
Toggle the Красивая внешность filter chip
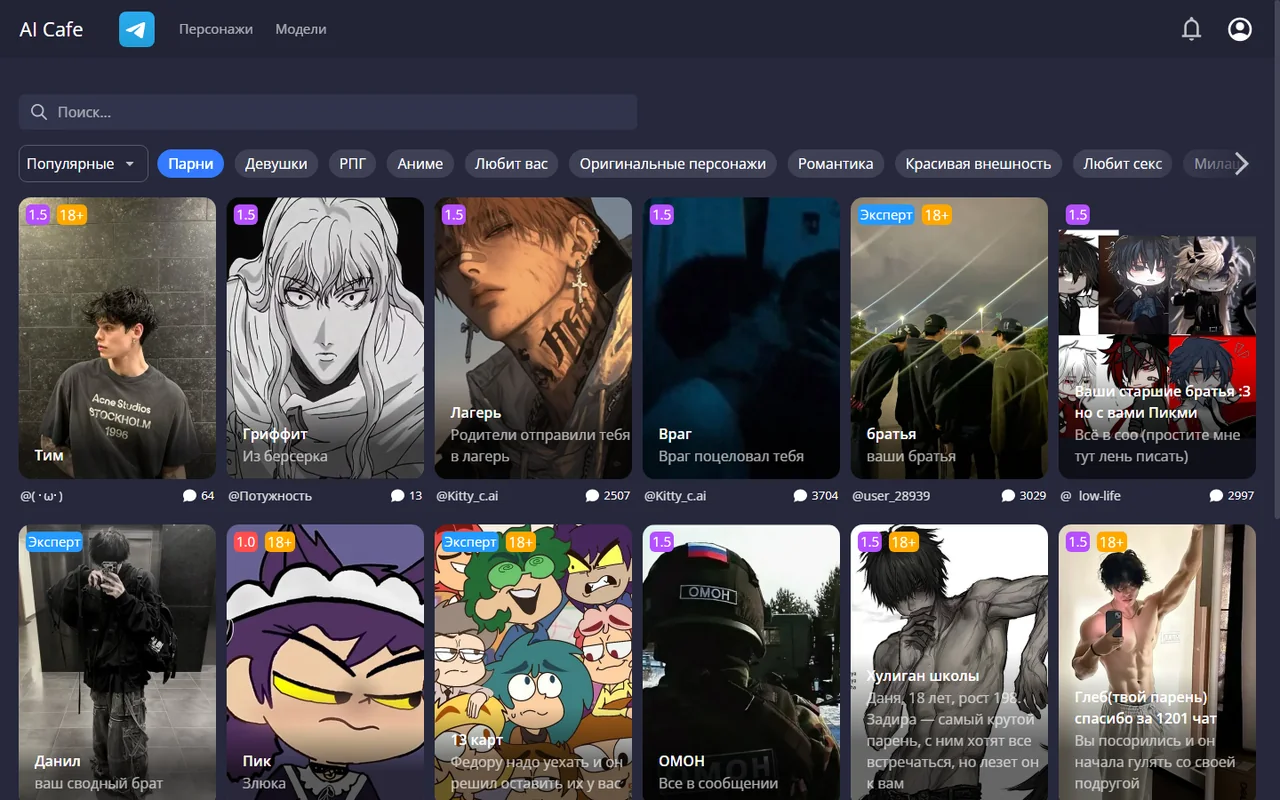pos(978,164)
